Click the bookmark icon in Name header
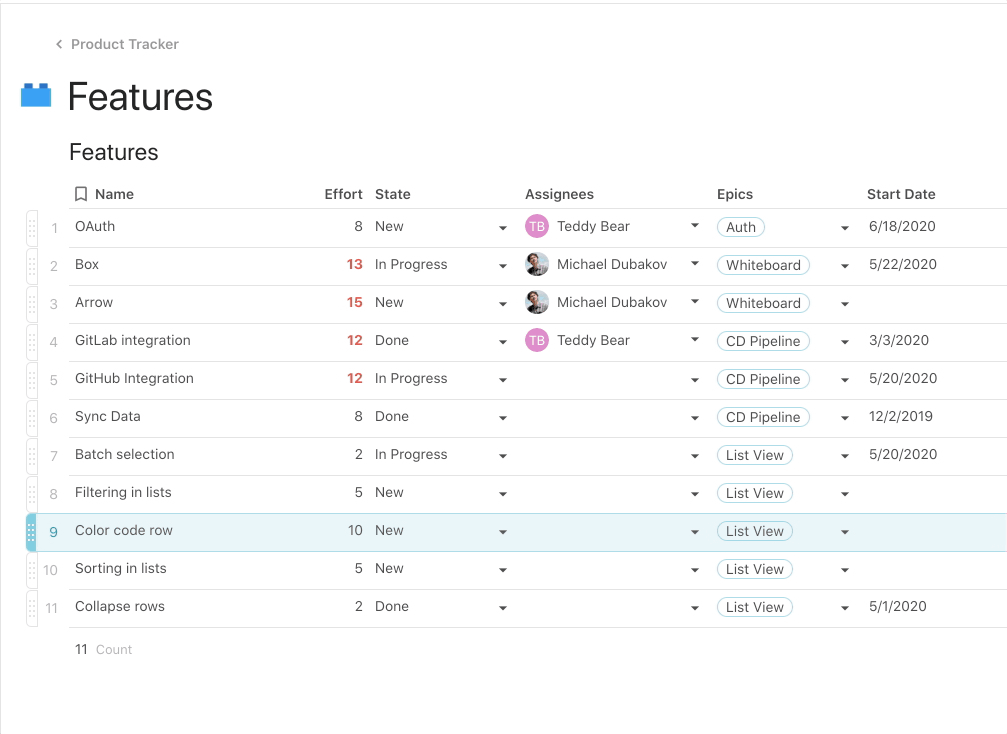The height and width of the screenshot is (734, 1007). tap(81, 194)
